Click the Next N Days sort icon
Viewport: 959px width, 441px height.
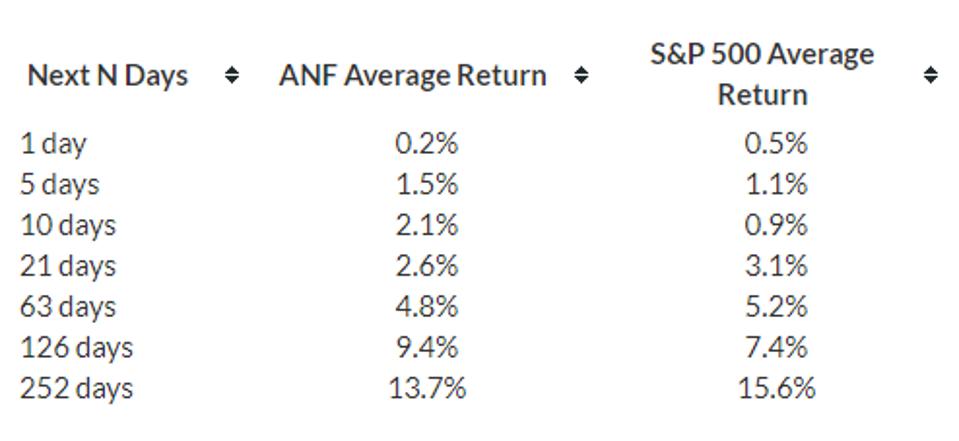[x=232, y=76]
